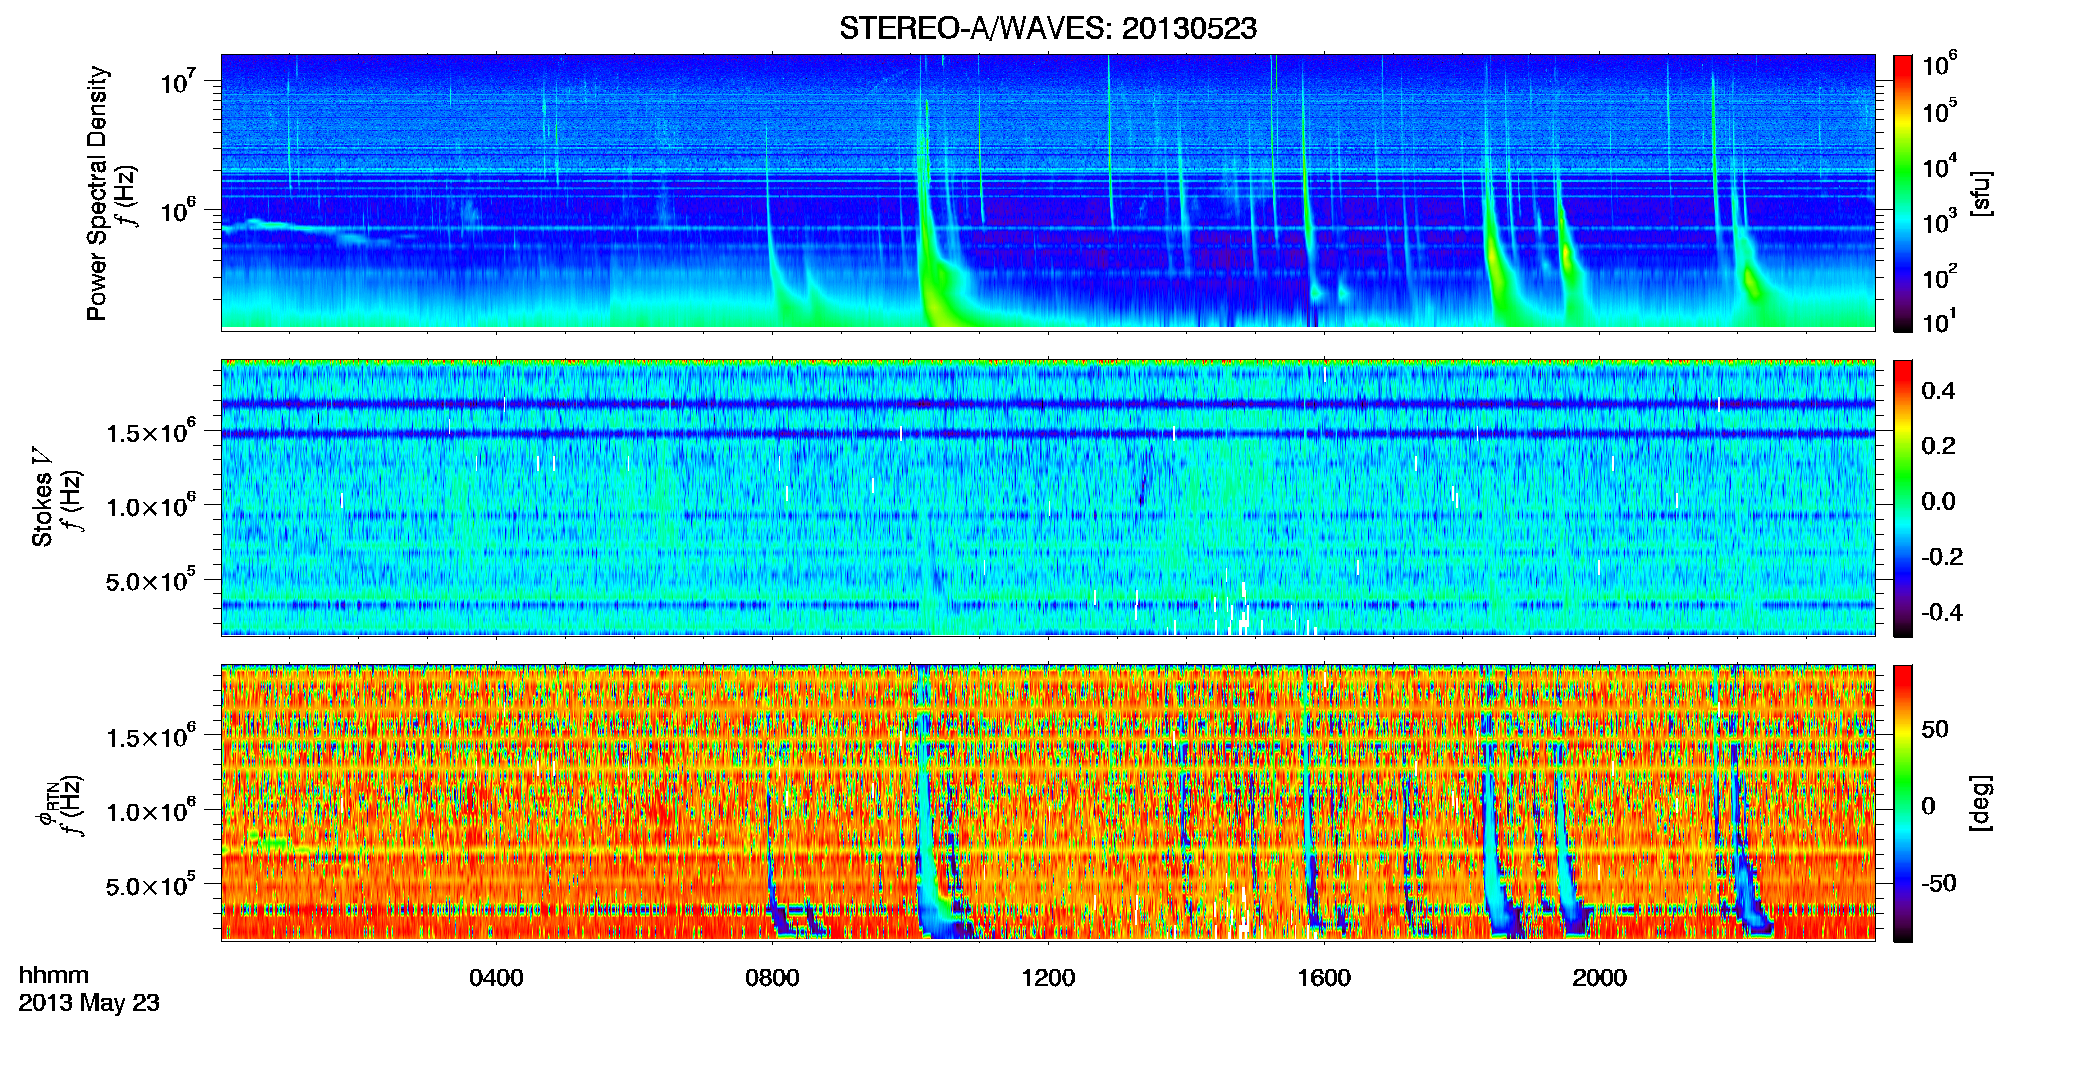
Task: Click the -50 value on degree color bar
Action: (x=1938, y=883)
